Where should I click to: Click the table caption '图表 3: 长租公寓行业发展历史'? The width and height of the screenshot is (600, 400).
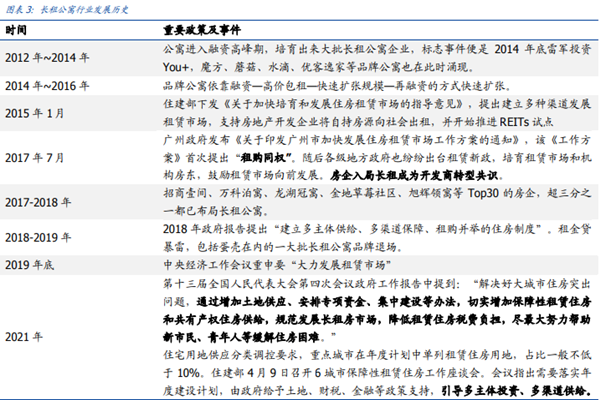pos(67,9)
